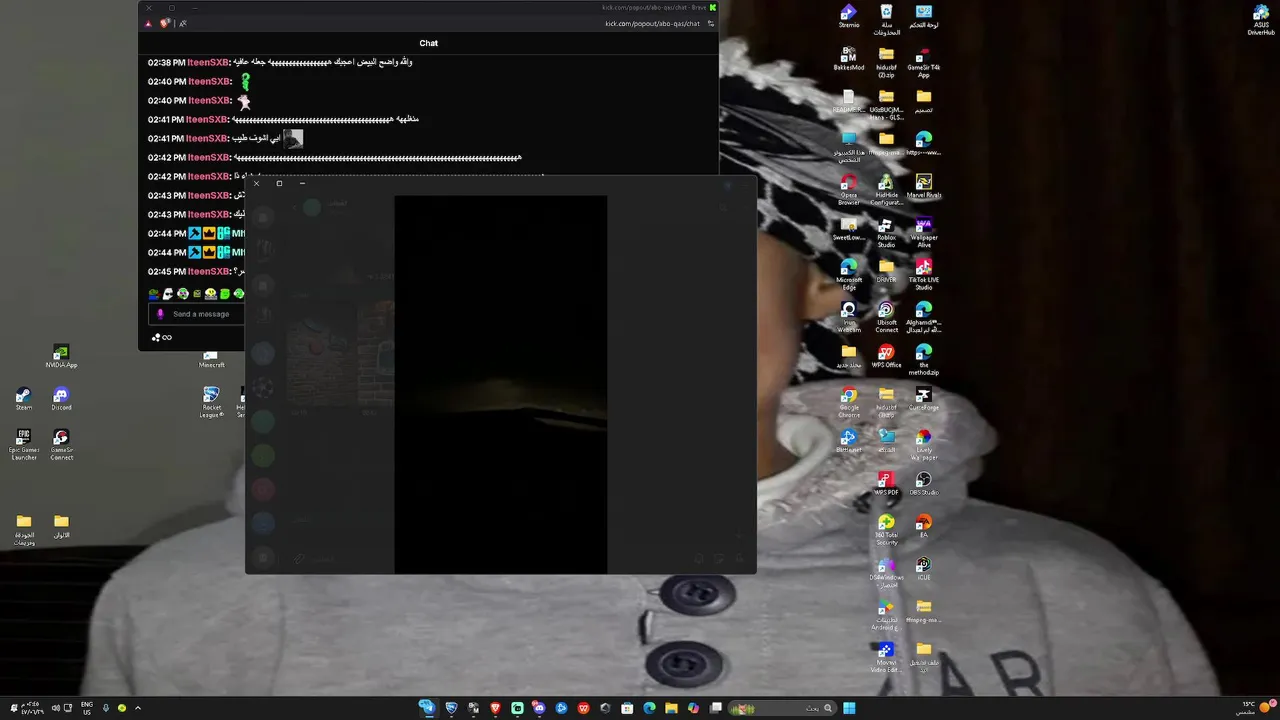Open the taskbar clock and date
Image resolution: width=1280 pixels, height=720 pixels.
pos(30,708)
